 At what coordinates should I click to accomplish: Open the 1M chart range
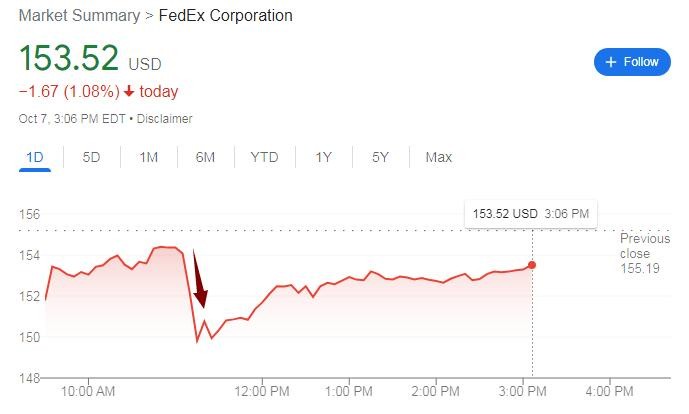pos(149,157)
